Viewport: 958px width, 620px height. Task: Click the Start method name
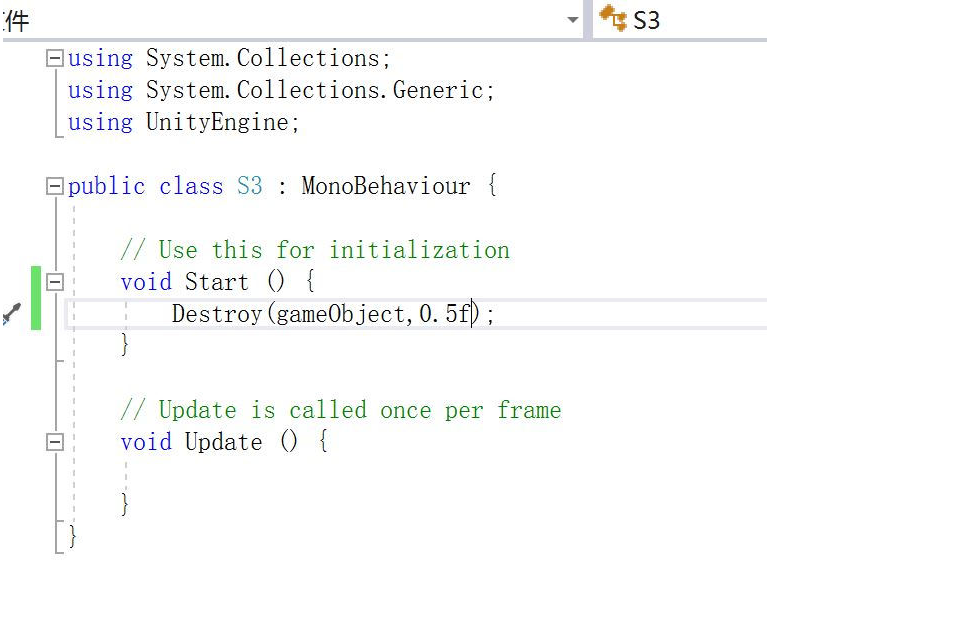pyautogui.click(x=217, y=282)
